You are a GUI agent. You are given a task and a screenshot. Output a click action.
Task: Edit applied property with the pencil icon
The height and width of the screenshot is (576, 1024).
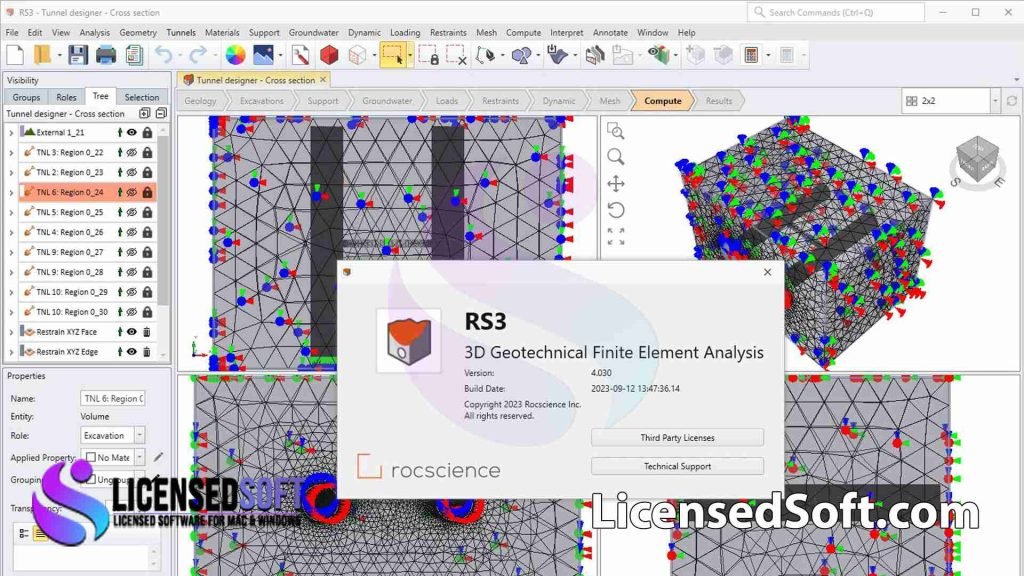158,457
